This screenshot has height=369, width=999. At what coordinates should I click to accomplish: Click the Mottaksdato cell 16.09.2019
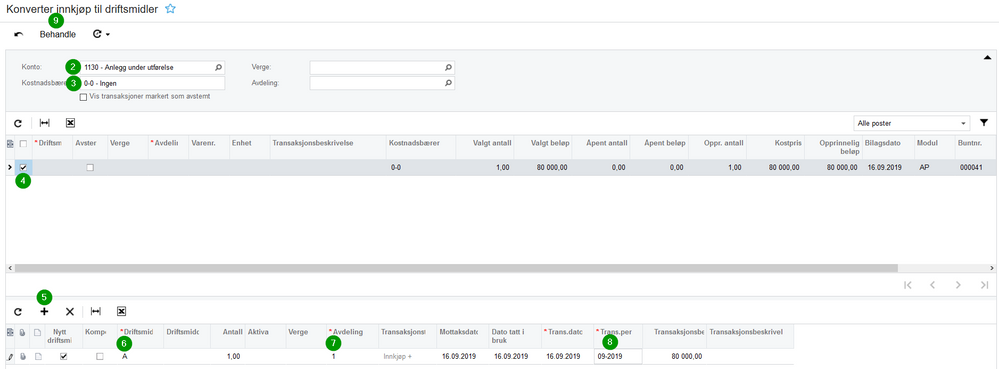[463, 357]
